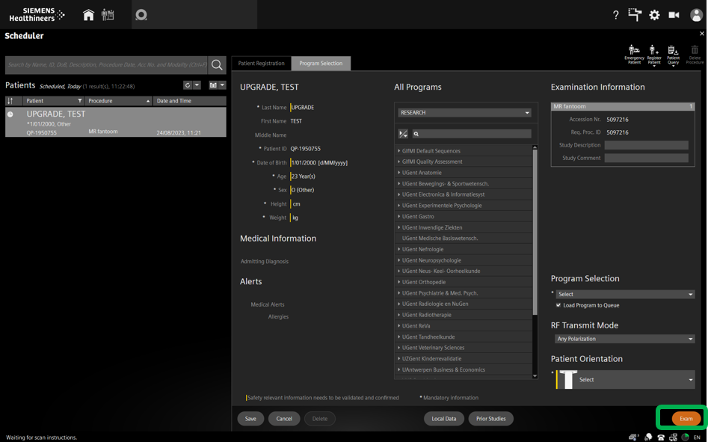Click the Prior Studies button
The width and height of the screenshot is (708, 442).
click(490, 419)
